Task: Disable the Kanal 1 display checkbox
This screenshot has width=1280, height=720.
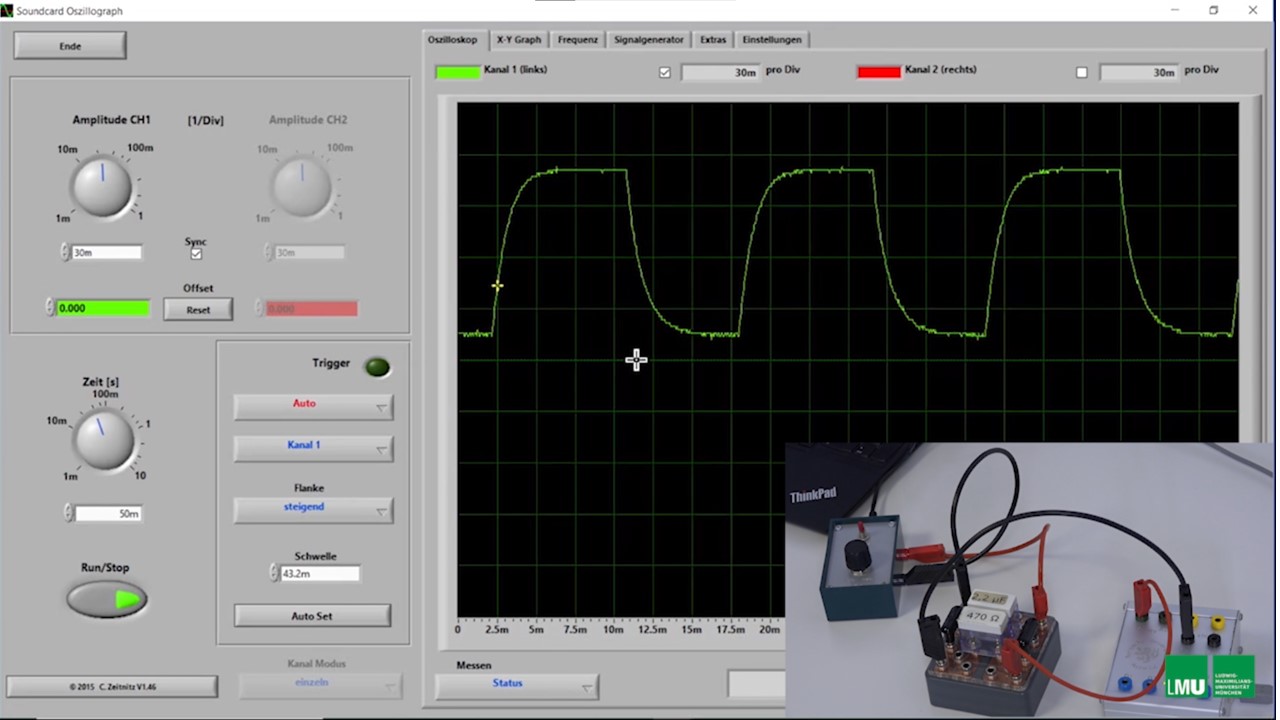Action: [x=665, y=72]
